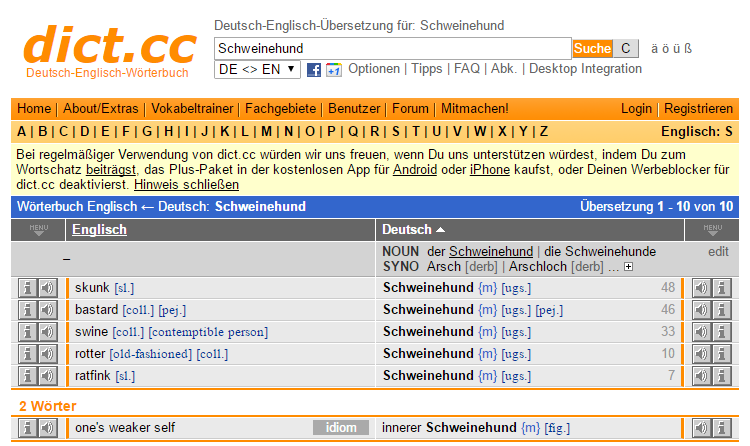Clear search with the C button
This screenshot has height=446, width=750.
[626, 48]
